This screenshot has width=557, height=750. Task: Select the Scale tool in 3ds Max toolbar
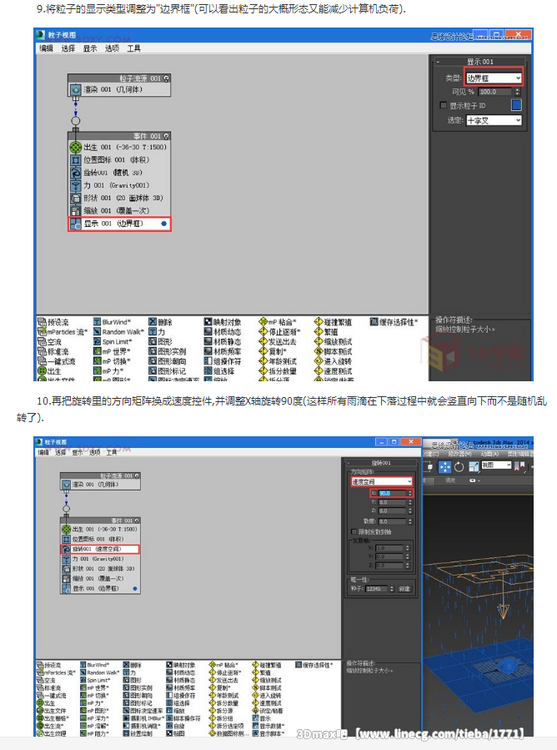474,467
